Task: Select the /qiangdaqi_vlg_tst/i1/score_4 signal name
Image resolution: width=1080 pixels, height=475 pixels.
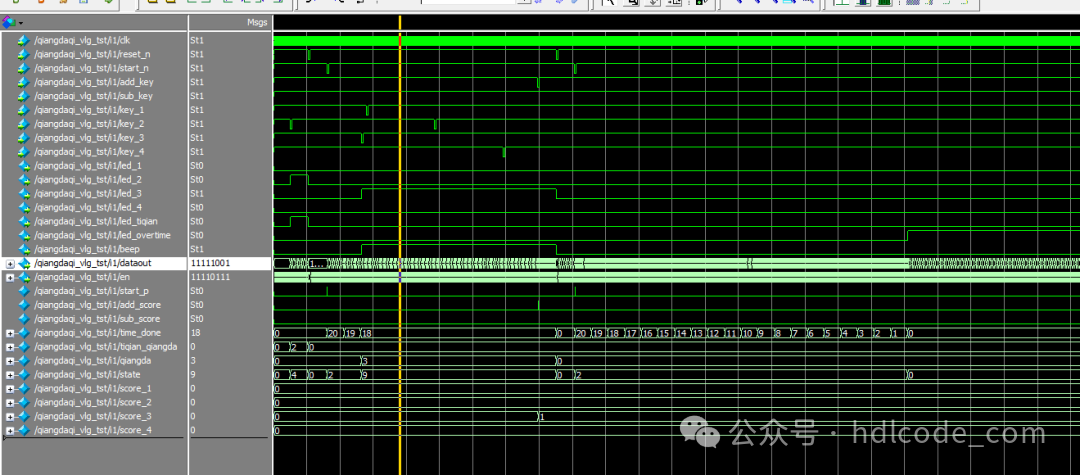Action: 92,430
